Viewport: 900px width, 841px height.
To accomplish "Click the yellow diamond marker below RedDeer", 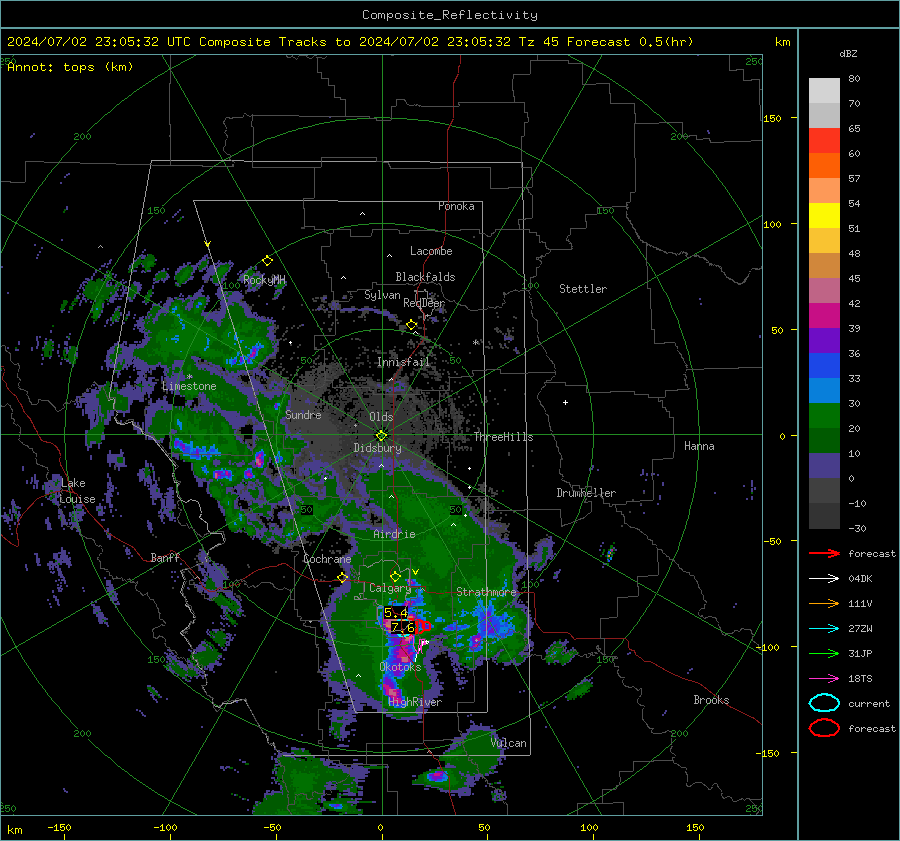I will click(x=412, y=325).
